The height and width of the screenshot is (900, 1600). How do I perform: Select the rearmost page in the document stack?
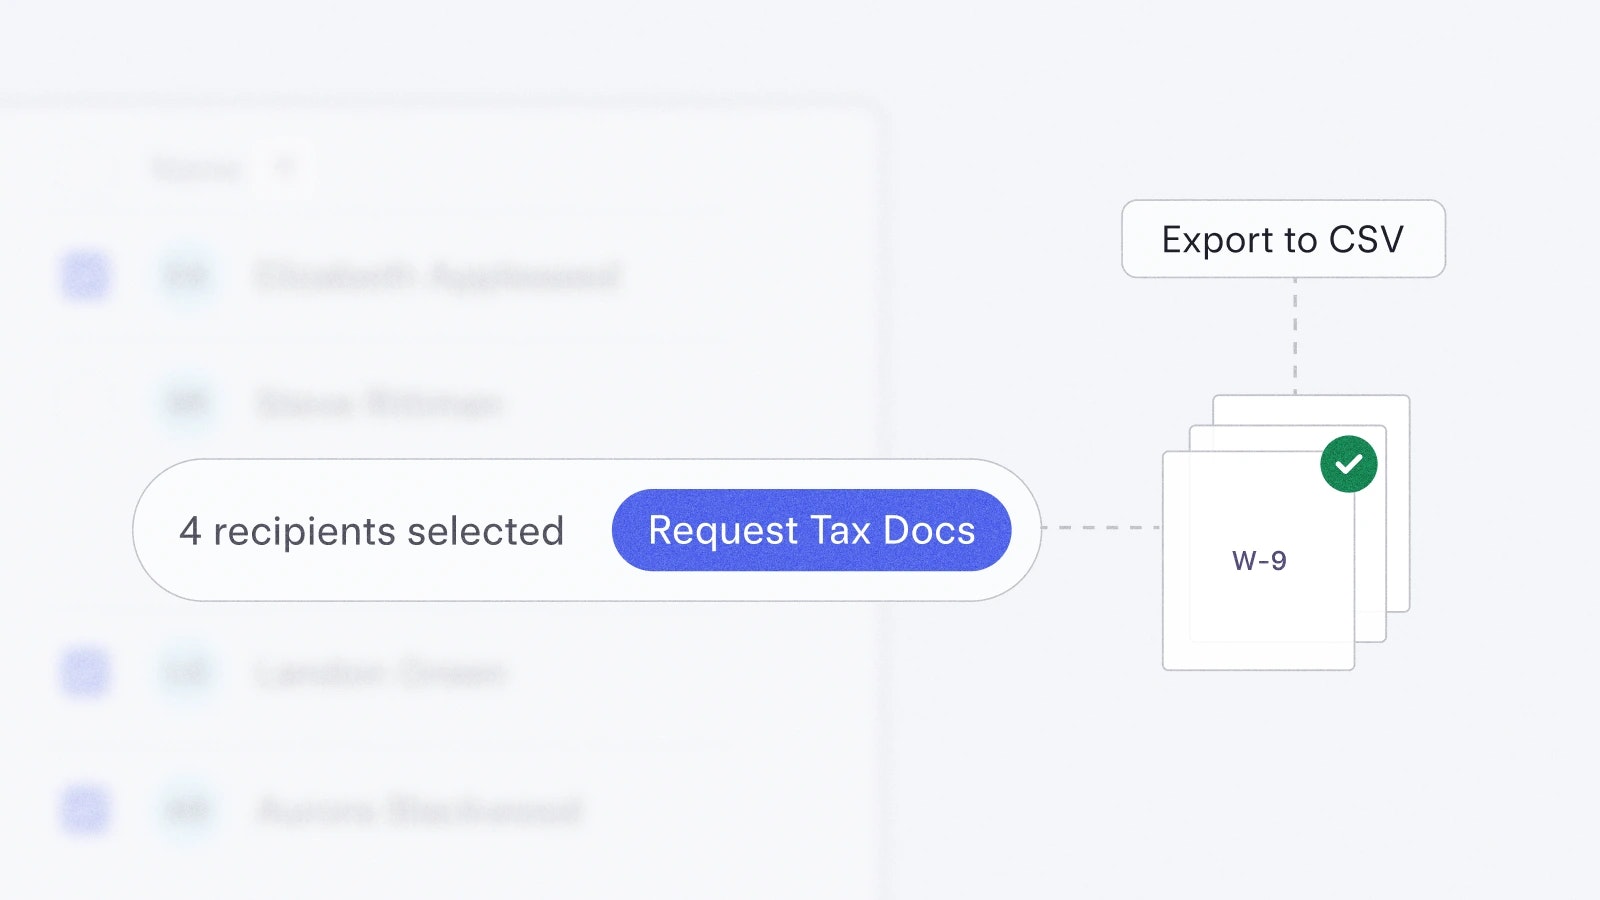(x=1398, y=500)
